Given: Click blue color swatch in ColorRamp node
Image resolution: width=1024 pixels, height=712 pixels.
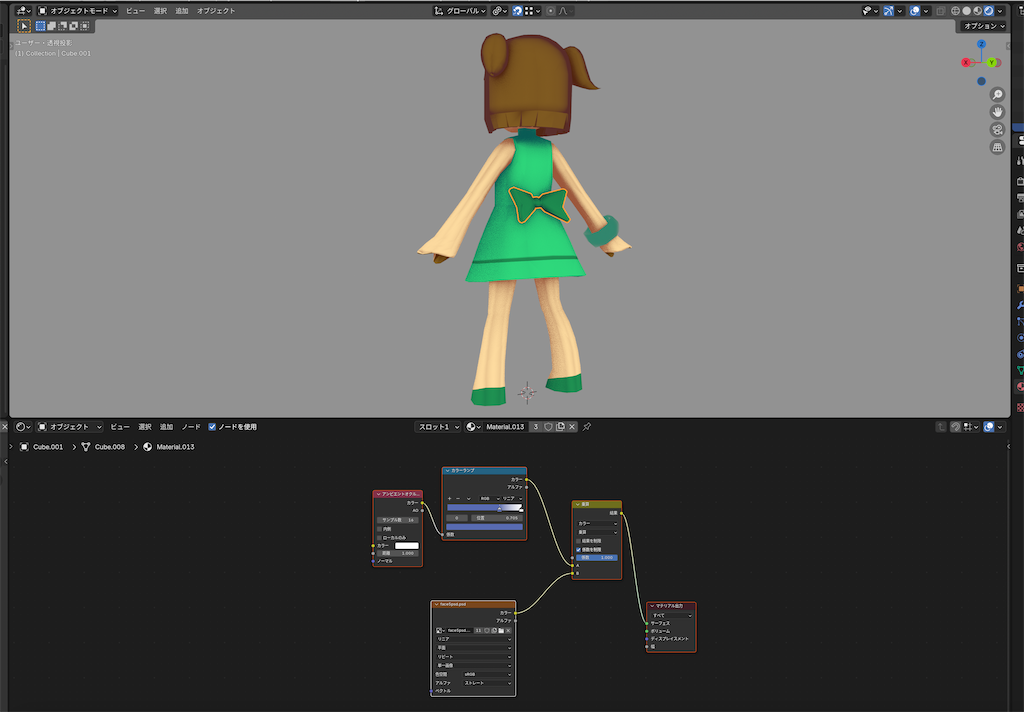Looking at the screenshot, I should point(485,526).
